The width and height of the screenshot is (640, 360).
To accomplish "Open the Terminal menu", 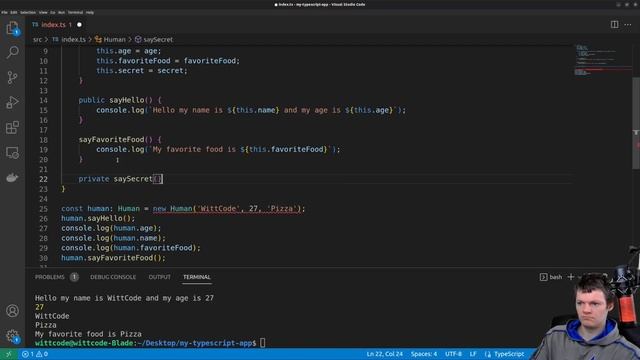I will coord(75,13).
